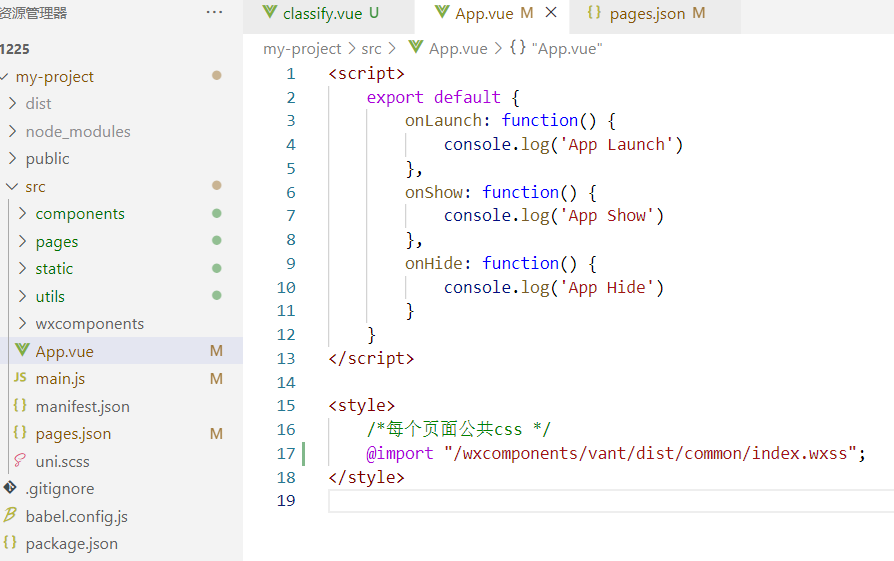Click my-project in the breadcrumb
Viewport: 894px width, 561px height.
(302, 49)
